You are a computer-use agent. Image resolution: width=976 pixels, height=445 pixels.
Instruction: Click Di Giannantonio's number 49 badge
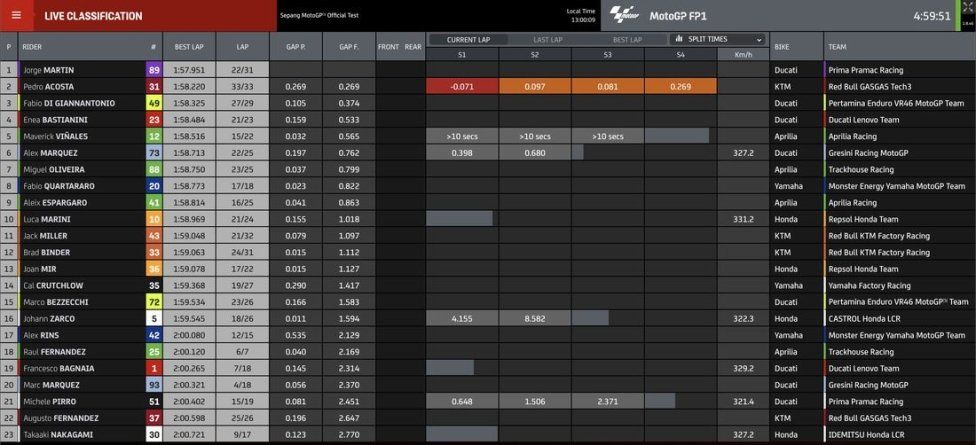coord(154,103)
